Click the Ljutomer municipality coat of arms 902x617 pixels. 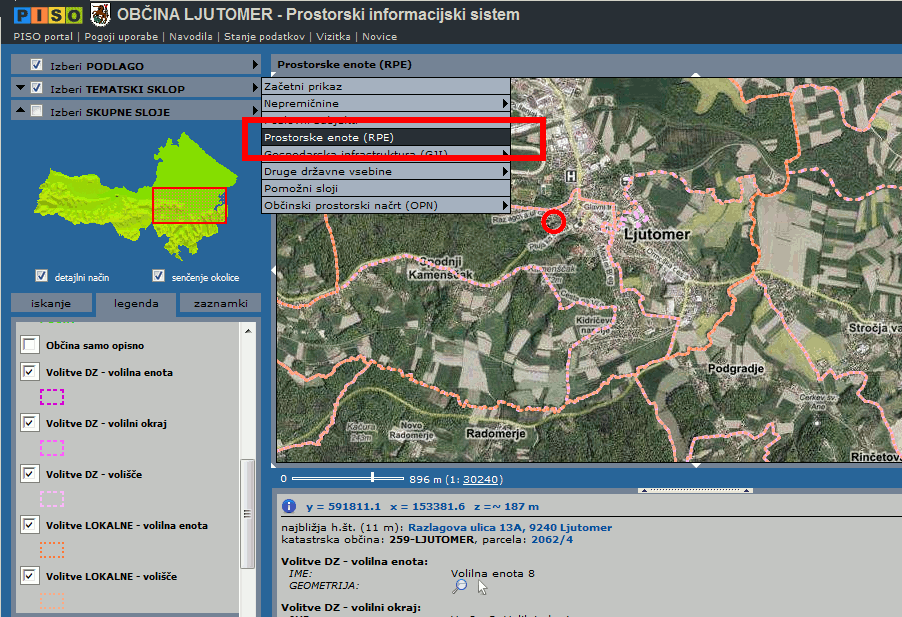100,14
